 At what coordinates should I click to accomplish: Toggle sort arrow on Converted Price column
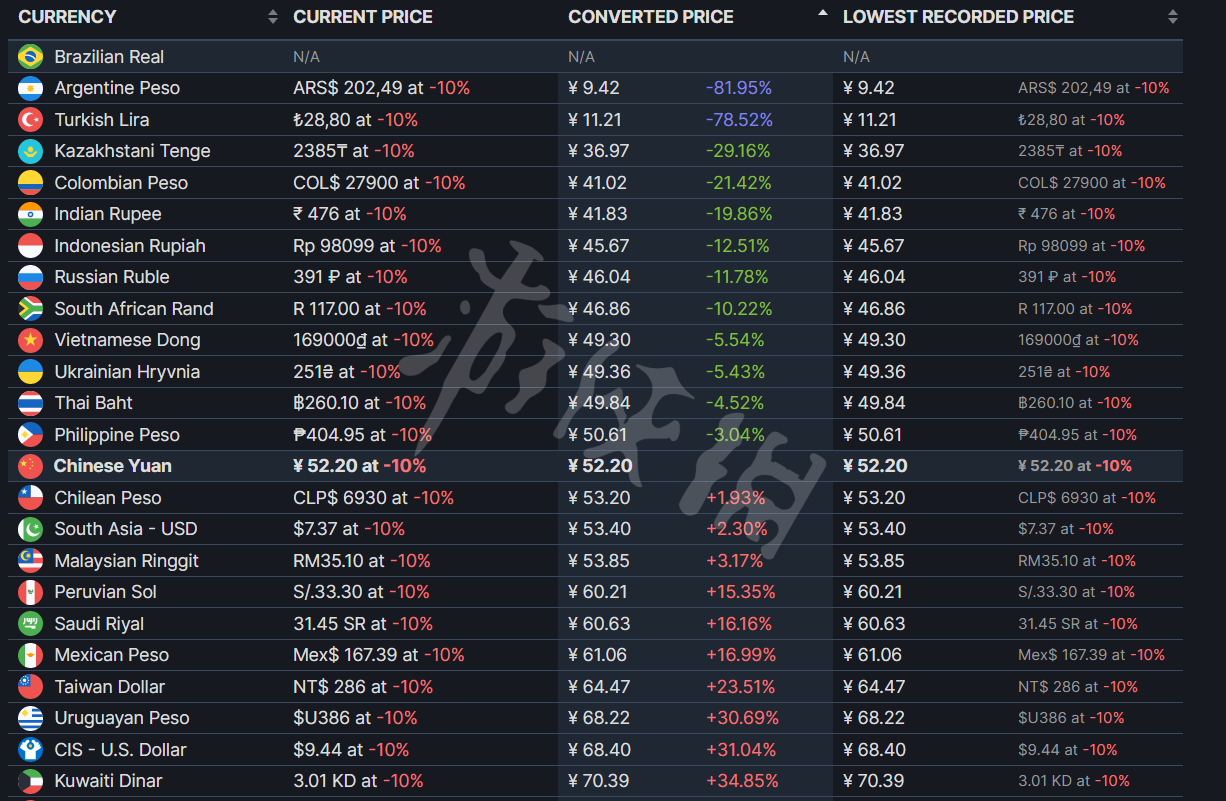pyautogui.click(x=822, y=14)
